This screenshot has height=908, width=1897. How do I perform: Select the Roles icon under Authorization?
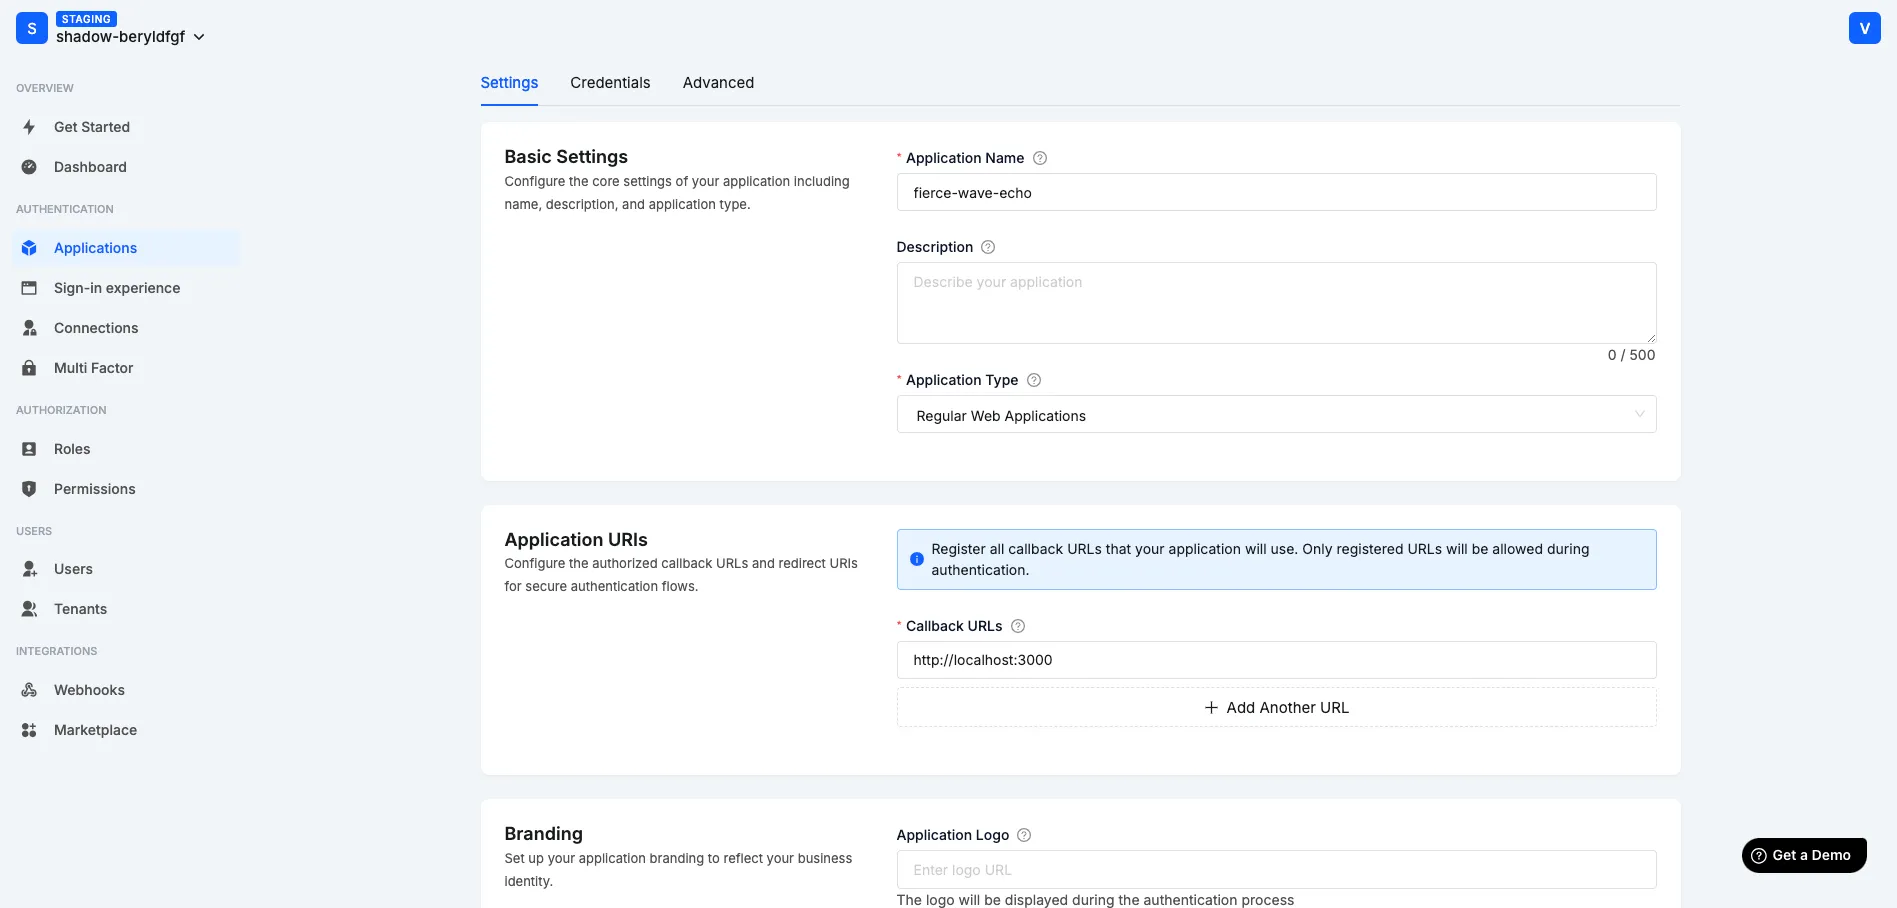(28, 448)
